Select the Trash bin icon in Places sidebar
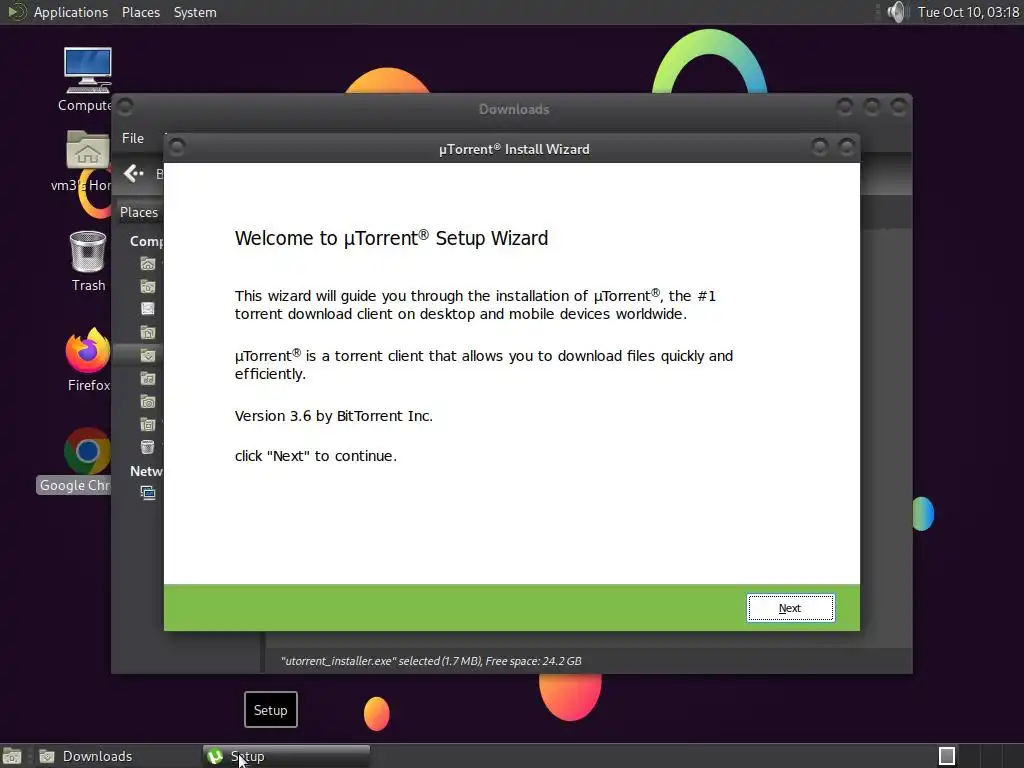Viewport: 1024px width, 768px height. (148, 447)
